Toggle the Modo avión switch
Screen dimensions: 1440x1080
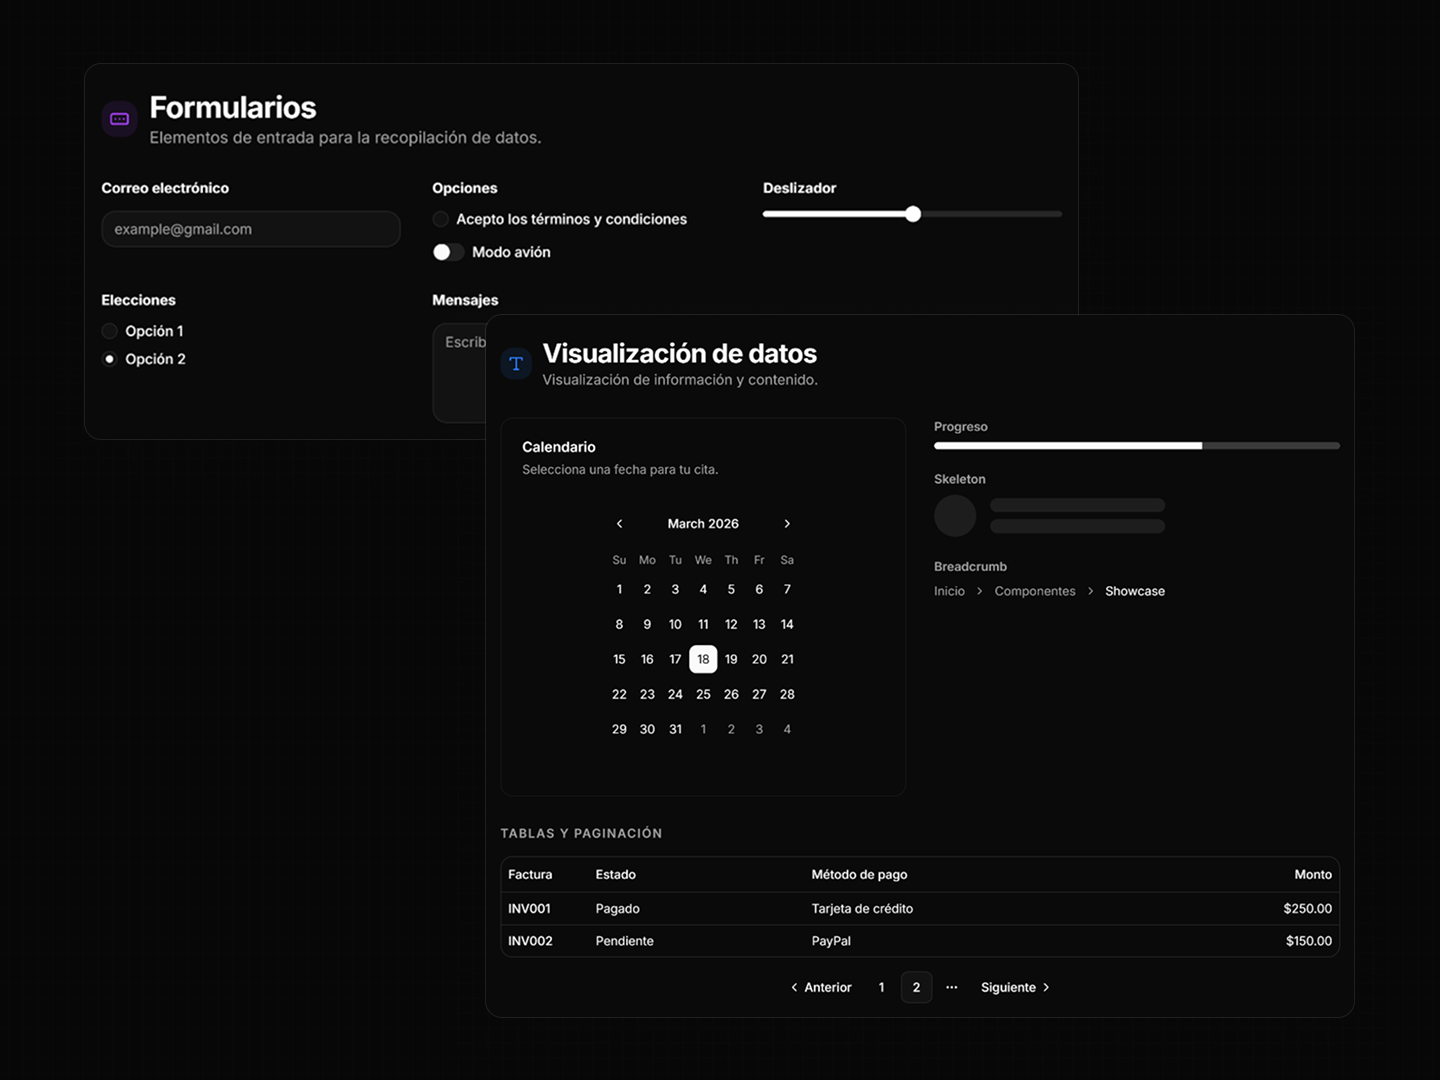pos(448,252)
